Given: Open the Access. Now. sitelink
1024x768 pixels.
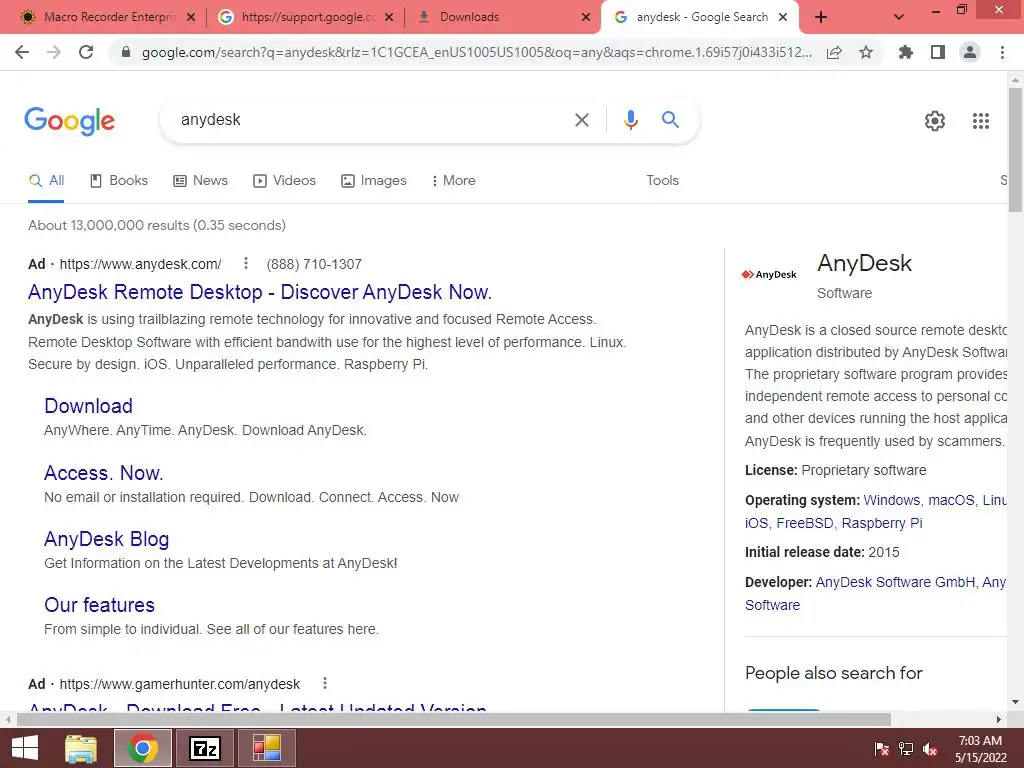Looking at the screenshot, I should 104,473.
